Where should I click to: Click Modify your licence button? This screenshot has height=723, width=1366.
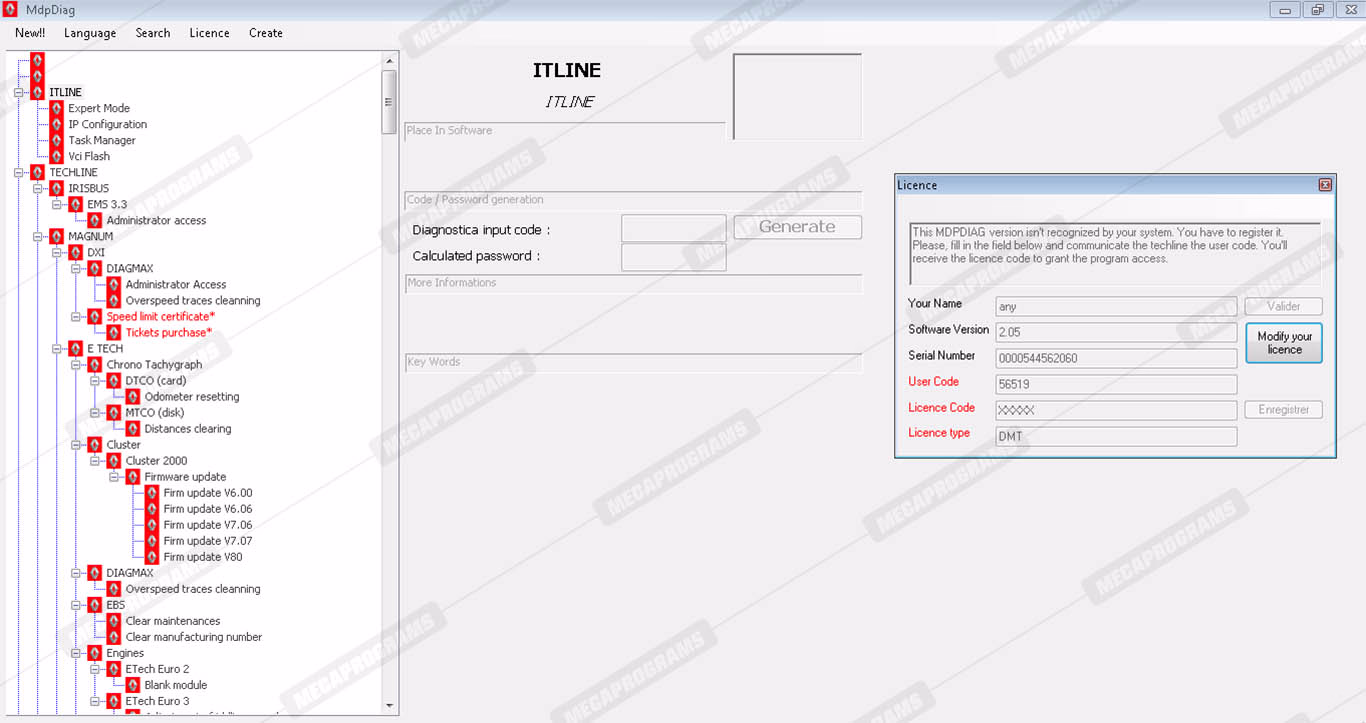1284,343
